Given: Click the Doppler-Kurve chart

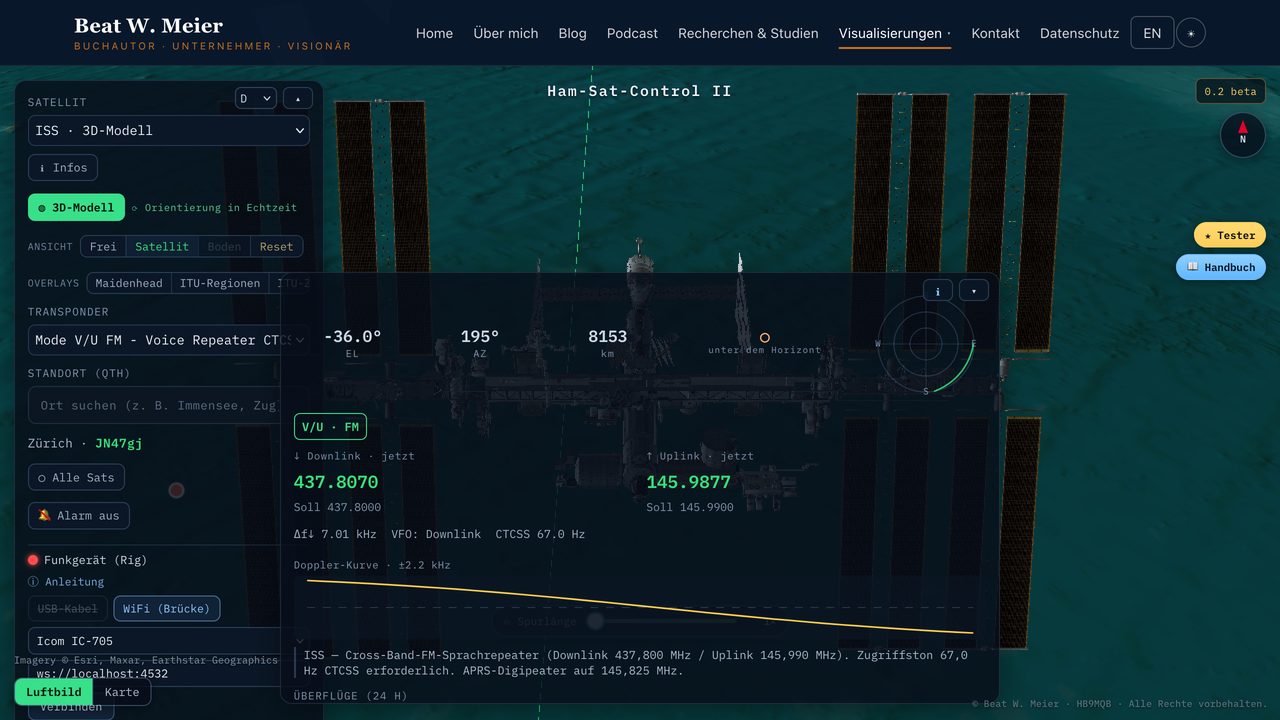Looking at the screenshot, I should pyautogui.click(x=640, y=605).
